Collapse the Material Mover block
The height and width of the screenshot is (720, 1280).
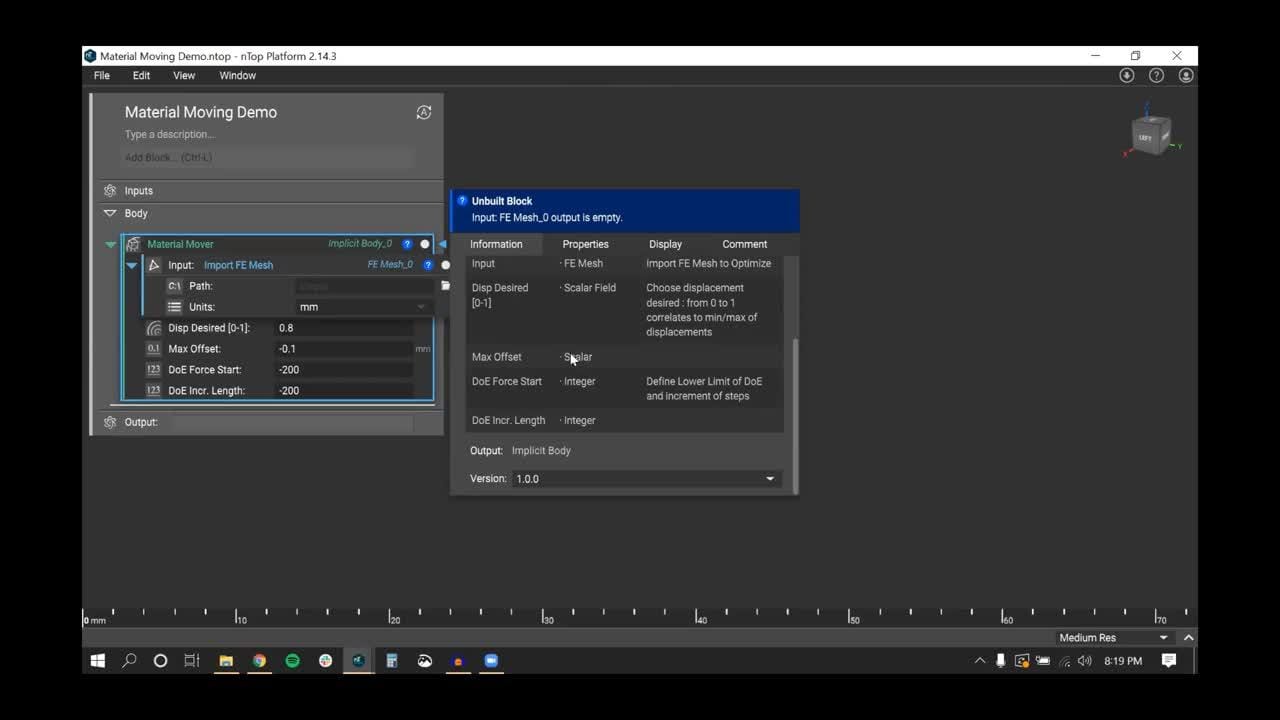click(x=111, y=244)
